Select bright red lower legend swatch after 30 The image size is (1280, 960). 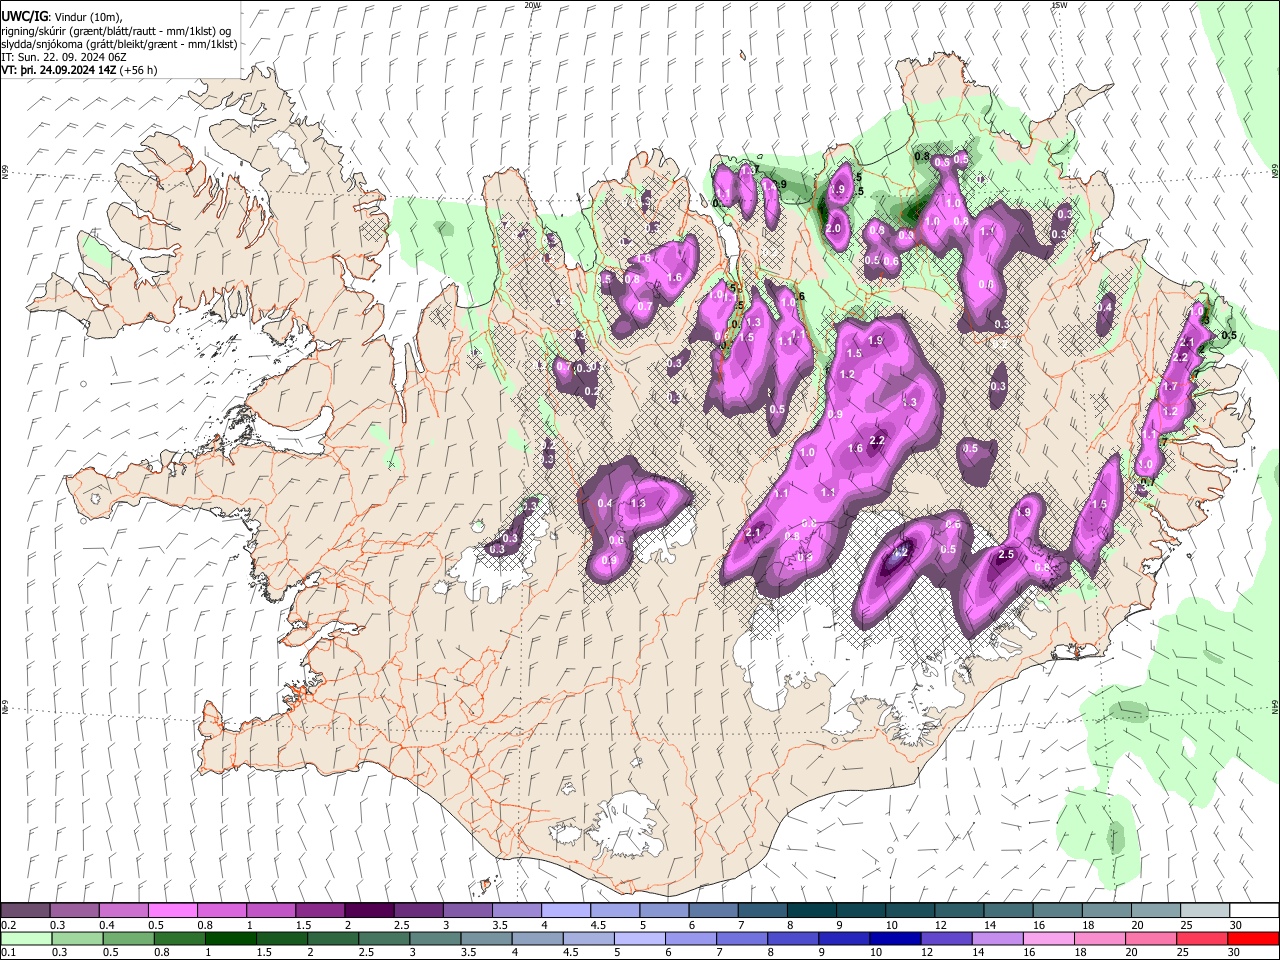point(1252,938)
